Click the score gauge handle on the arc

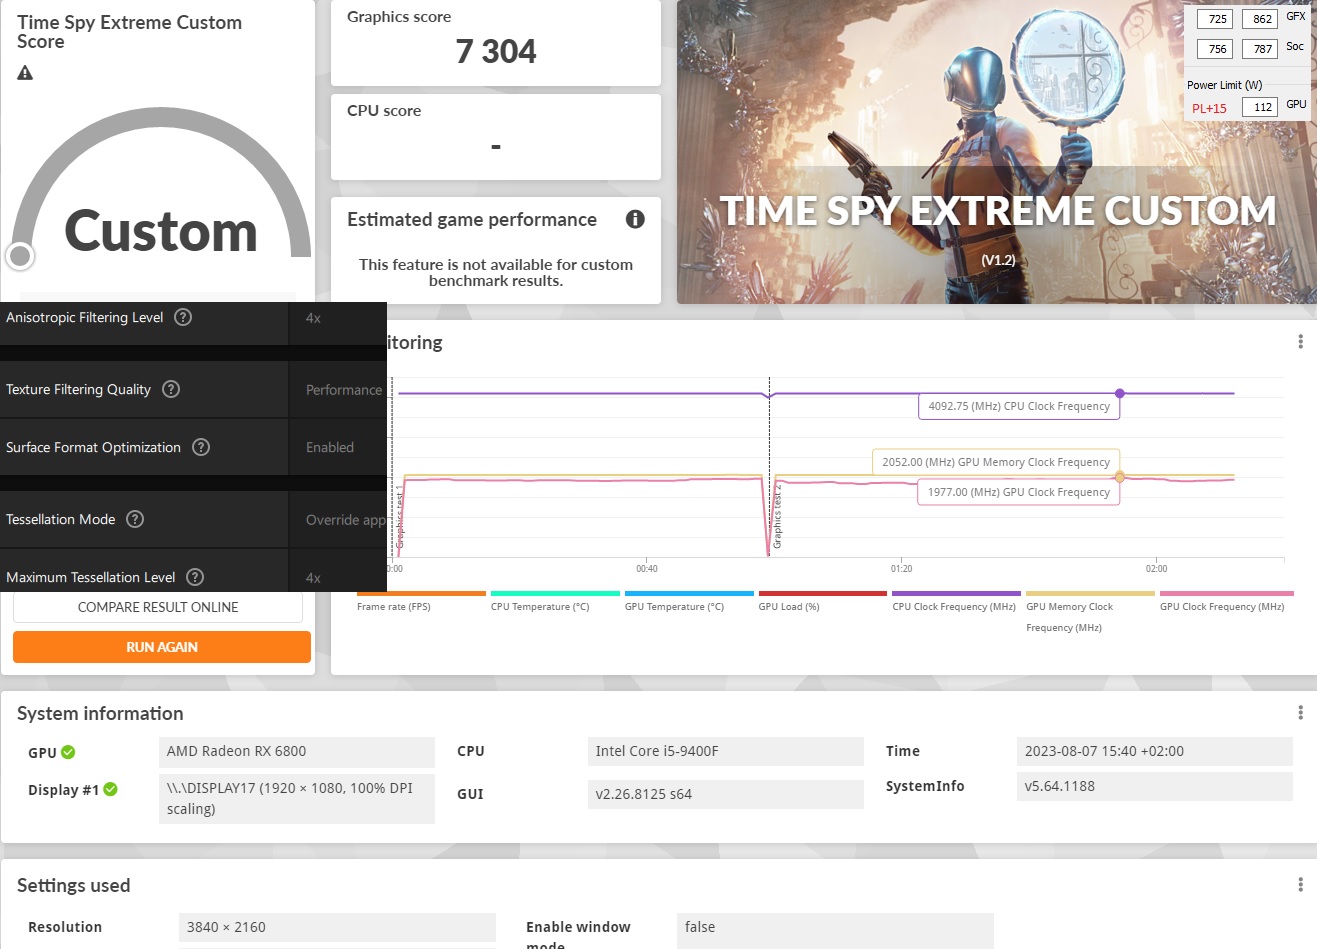point(20,256)
